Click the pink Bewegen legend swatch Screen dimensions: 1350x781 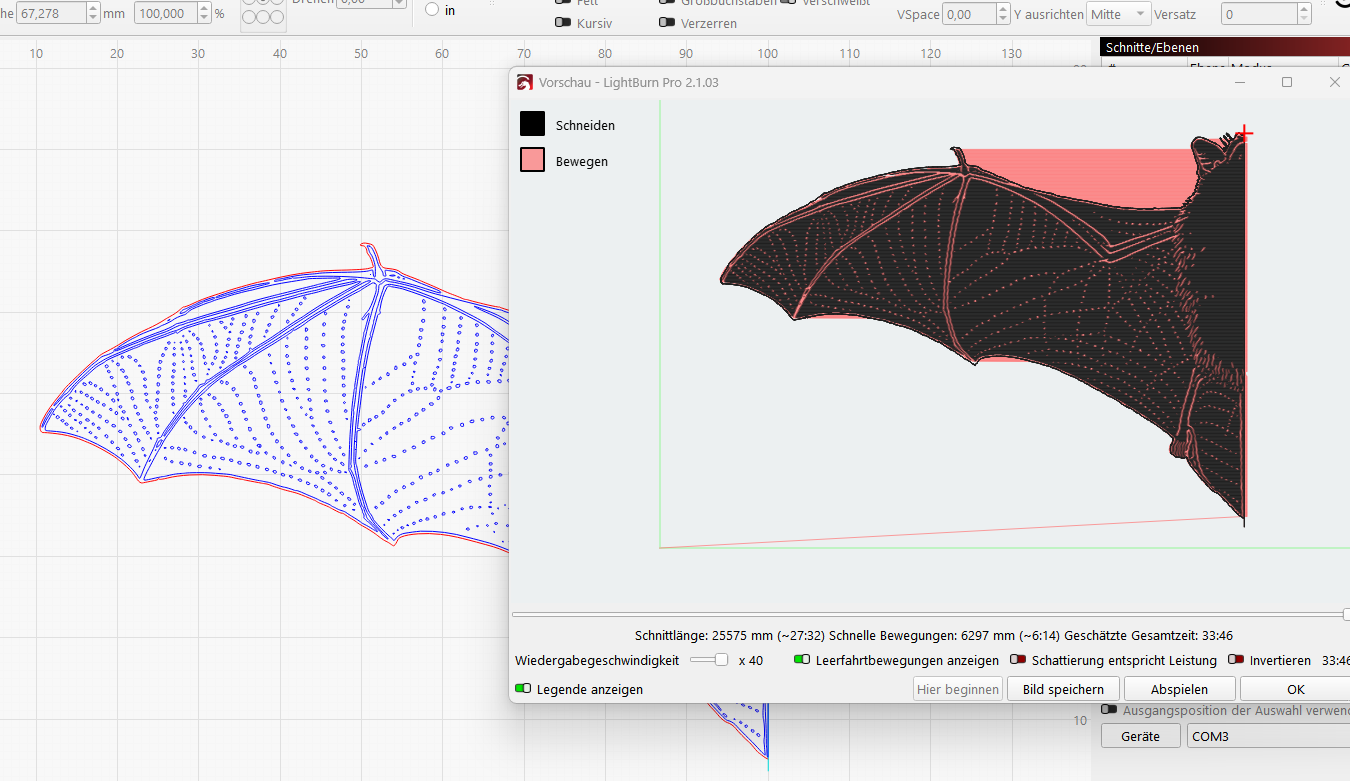tap(532, 160)
